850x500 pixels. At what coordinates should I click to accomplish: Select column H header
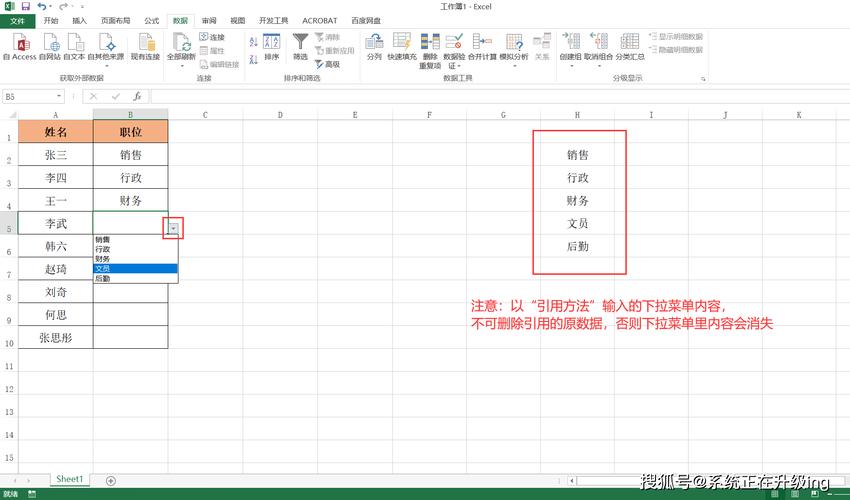tap(577, 114)
